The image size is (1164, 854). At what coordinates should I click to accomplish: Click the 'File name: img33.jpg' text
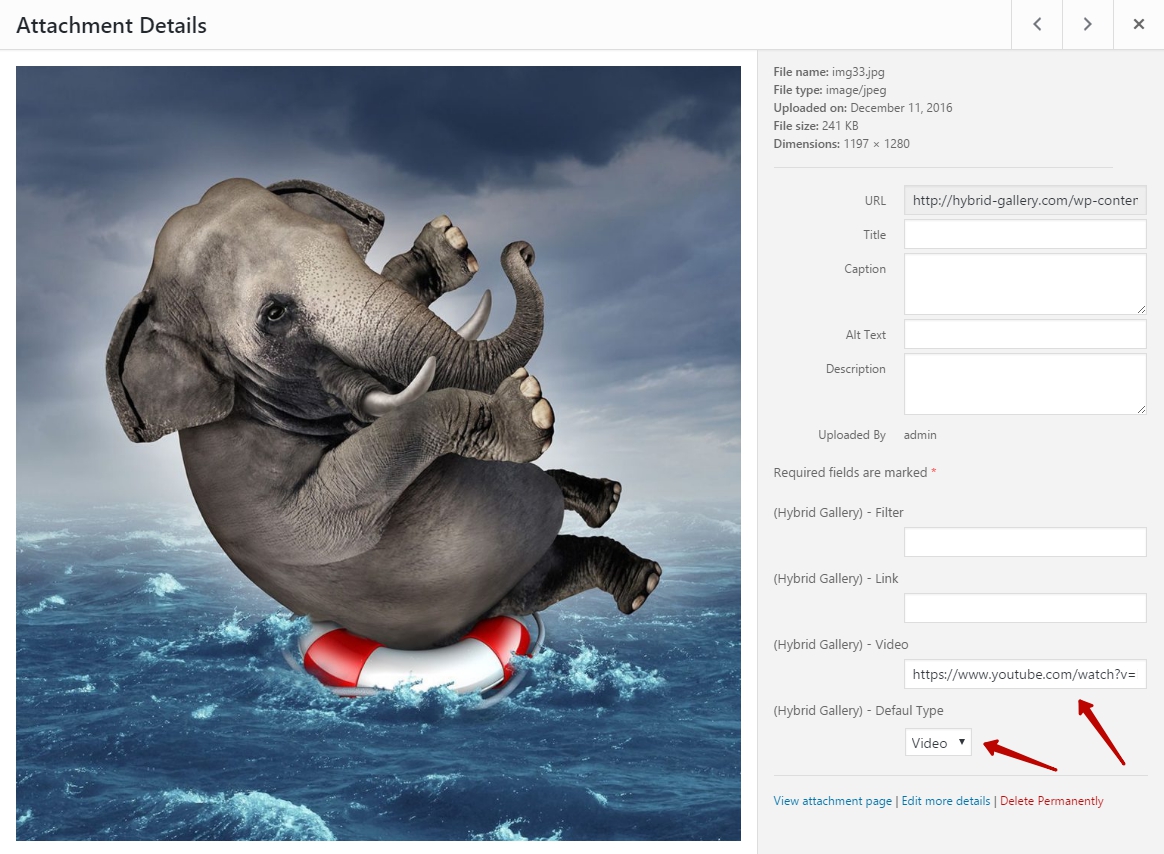click(828, 72)
